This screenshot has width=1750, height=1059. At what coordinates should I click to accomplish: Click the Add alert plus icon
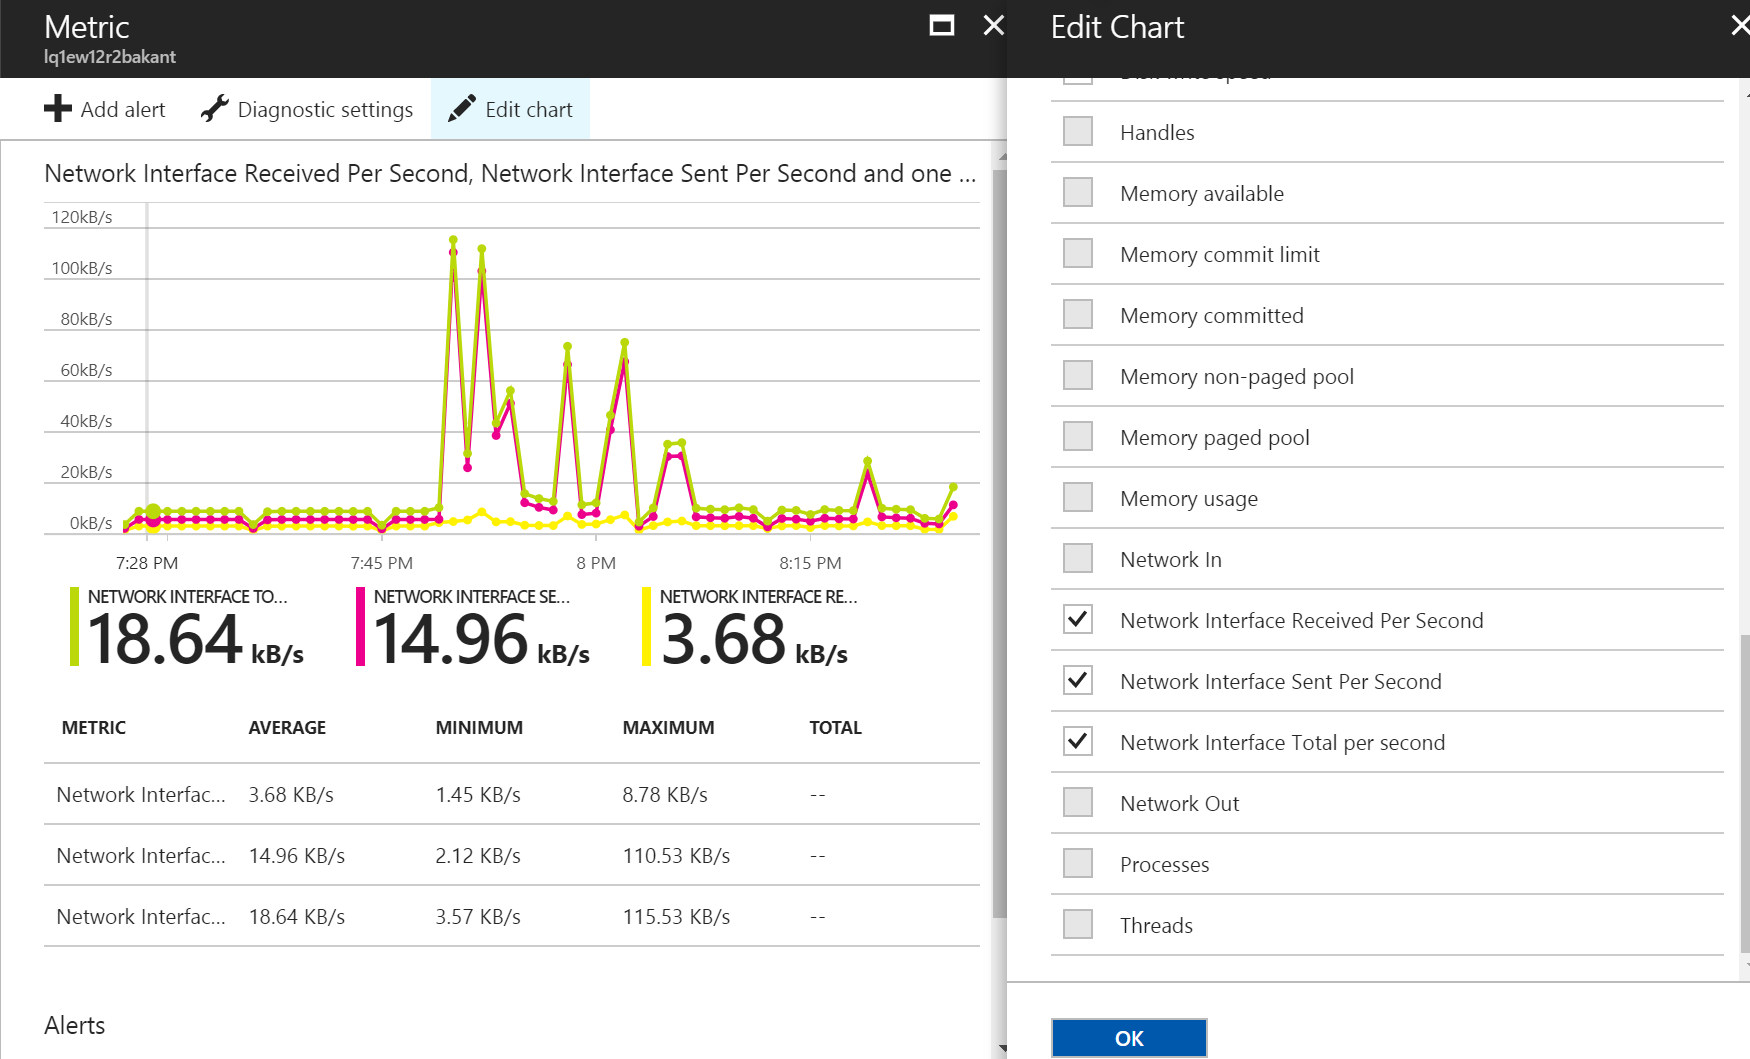coord(58,109)
